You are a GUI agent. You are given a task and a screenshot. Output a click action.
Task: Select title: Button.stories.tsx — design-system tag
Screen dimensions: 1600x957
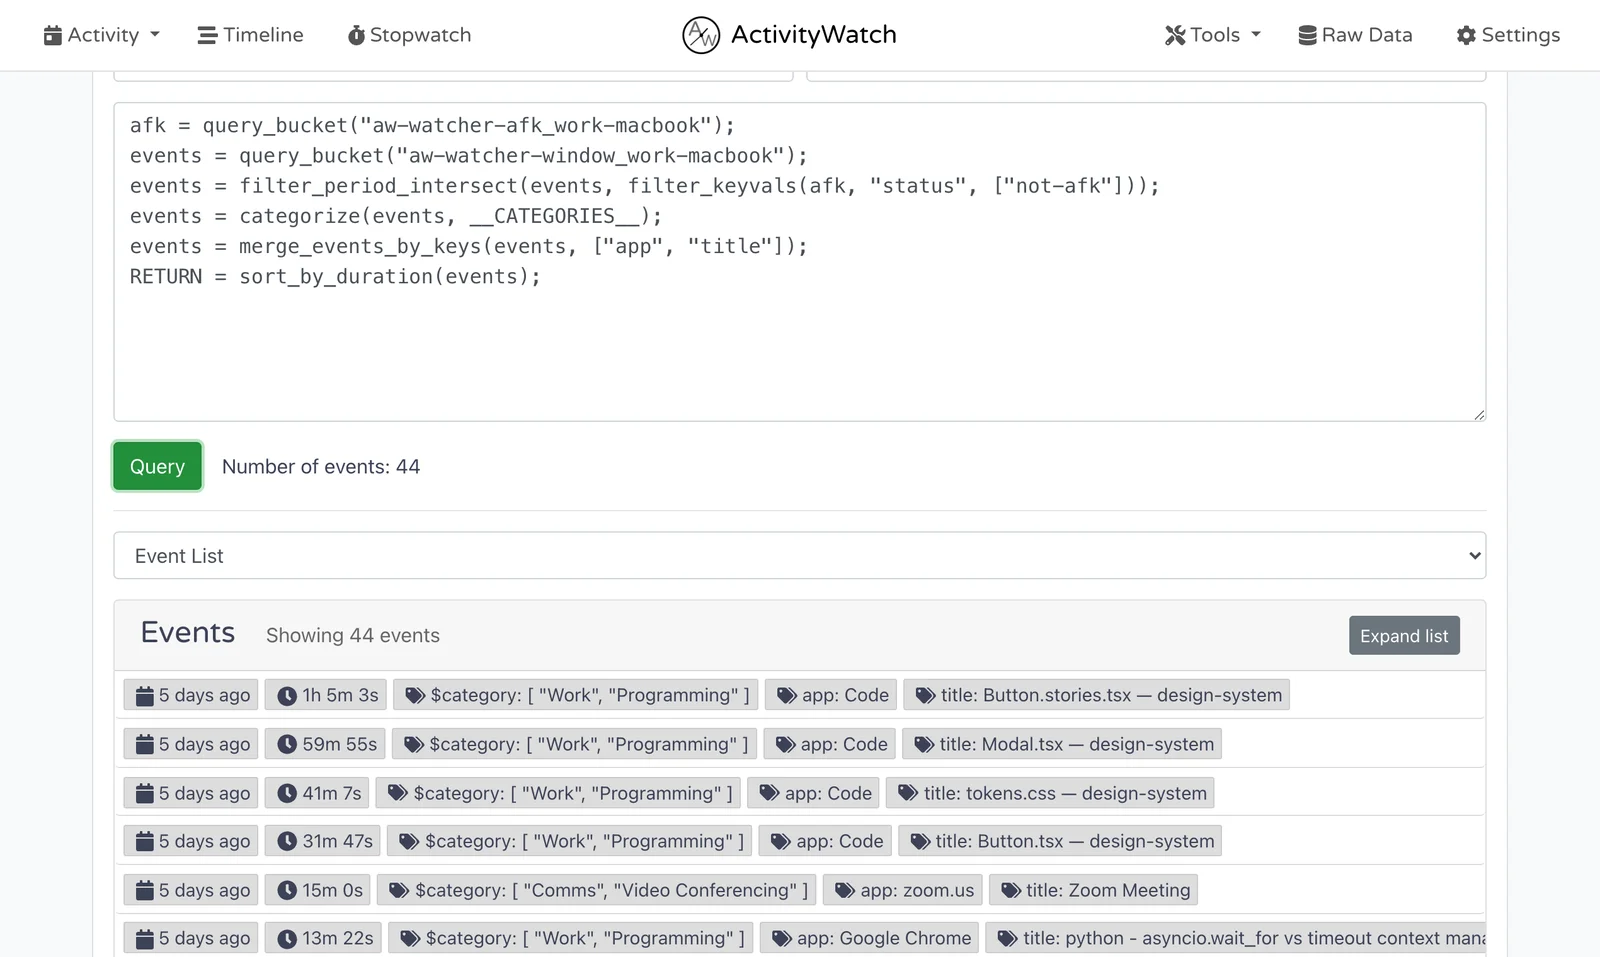tap(1097, 695)
